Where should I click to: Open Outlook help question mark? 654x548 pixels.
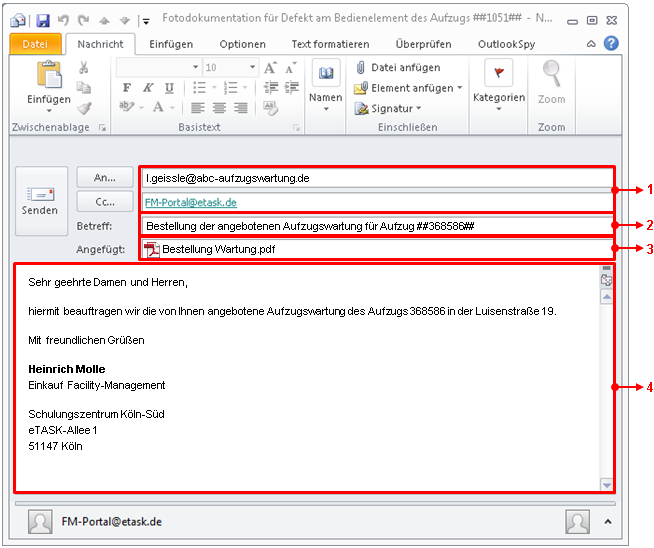coord(611,43)
